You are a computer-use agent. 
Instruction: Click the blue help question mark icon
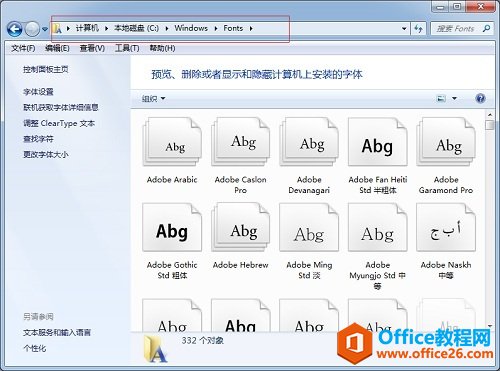[x=480, y=98]
